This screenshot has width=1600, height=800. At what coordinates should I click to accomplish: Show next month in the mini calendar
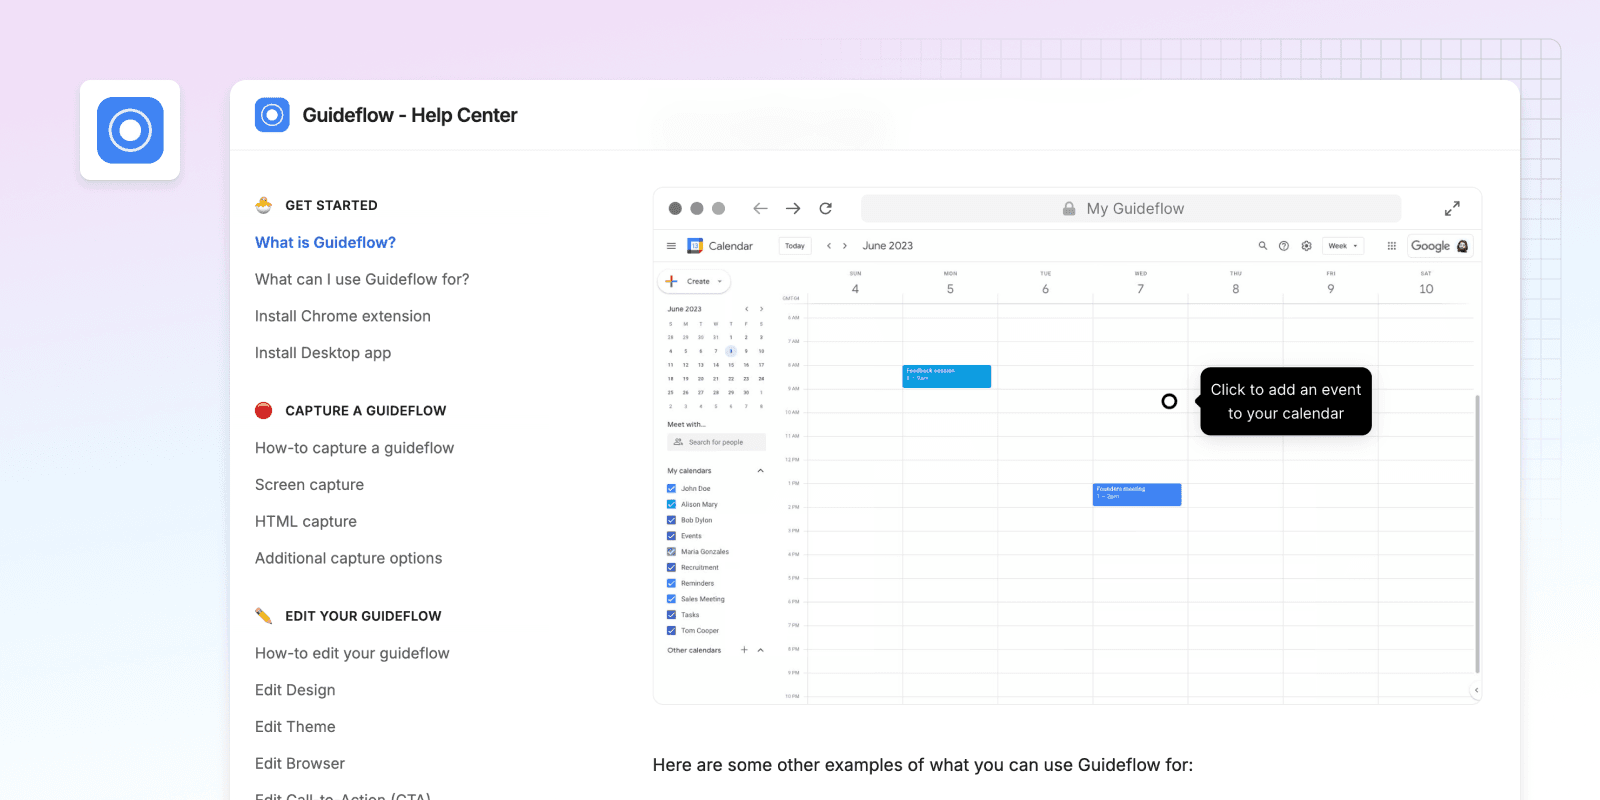click(x=761, y=309)
